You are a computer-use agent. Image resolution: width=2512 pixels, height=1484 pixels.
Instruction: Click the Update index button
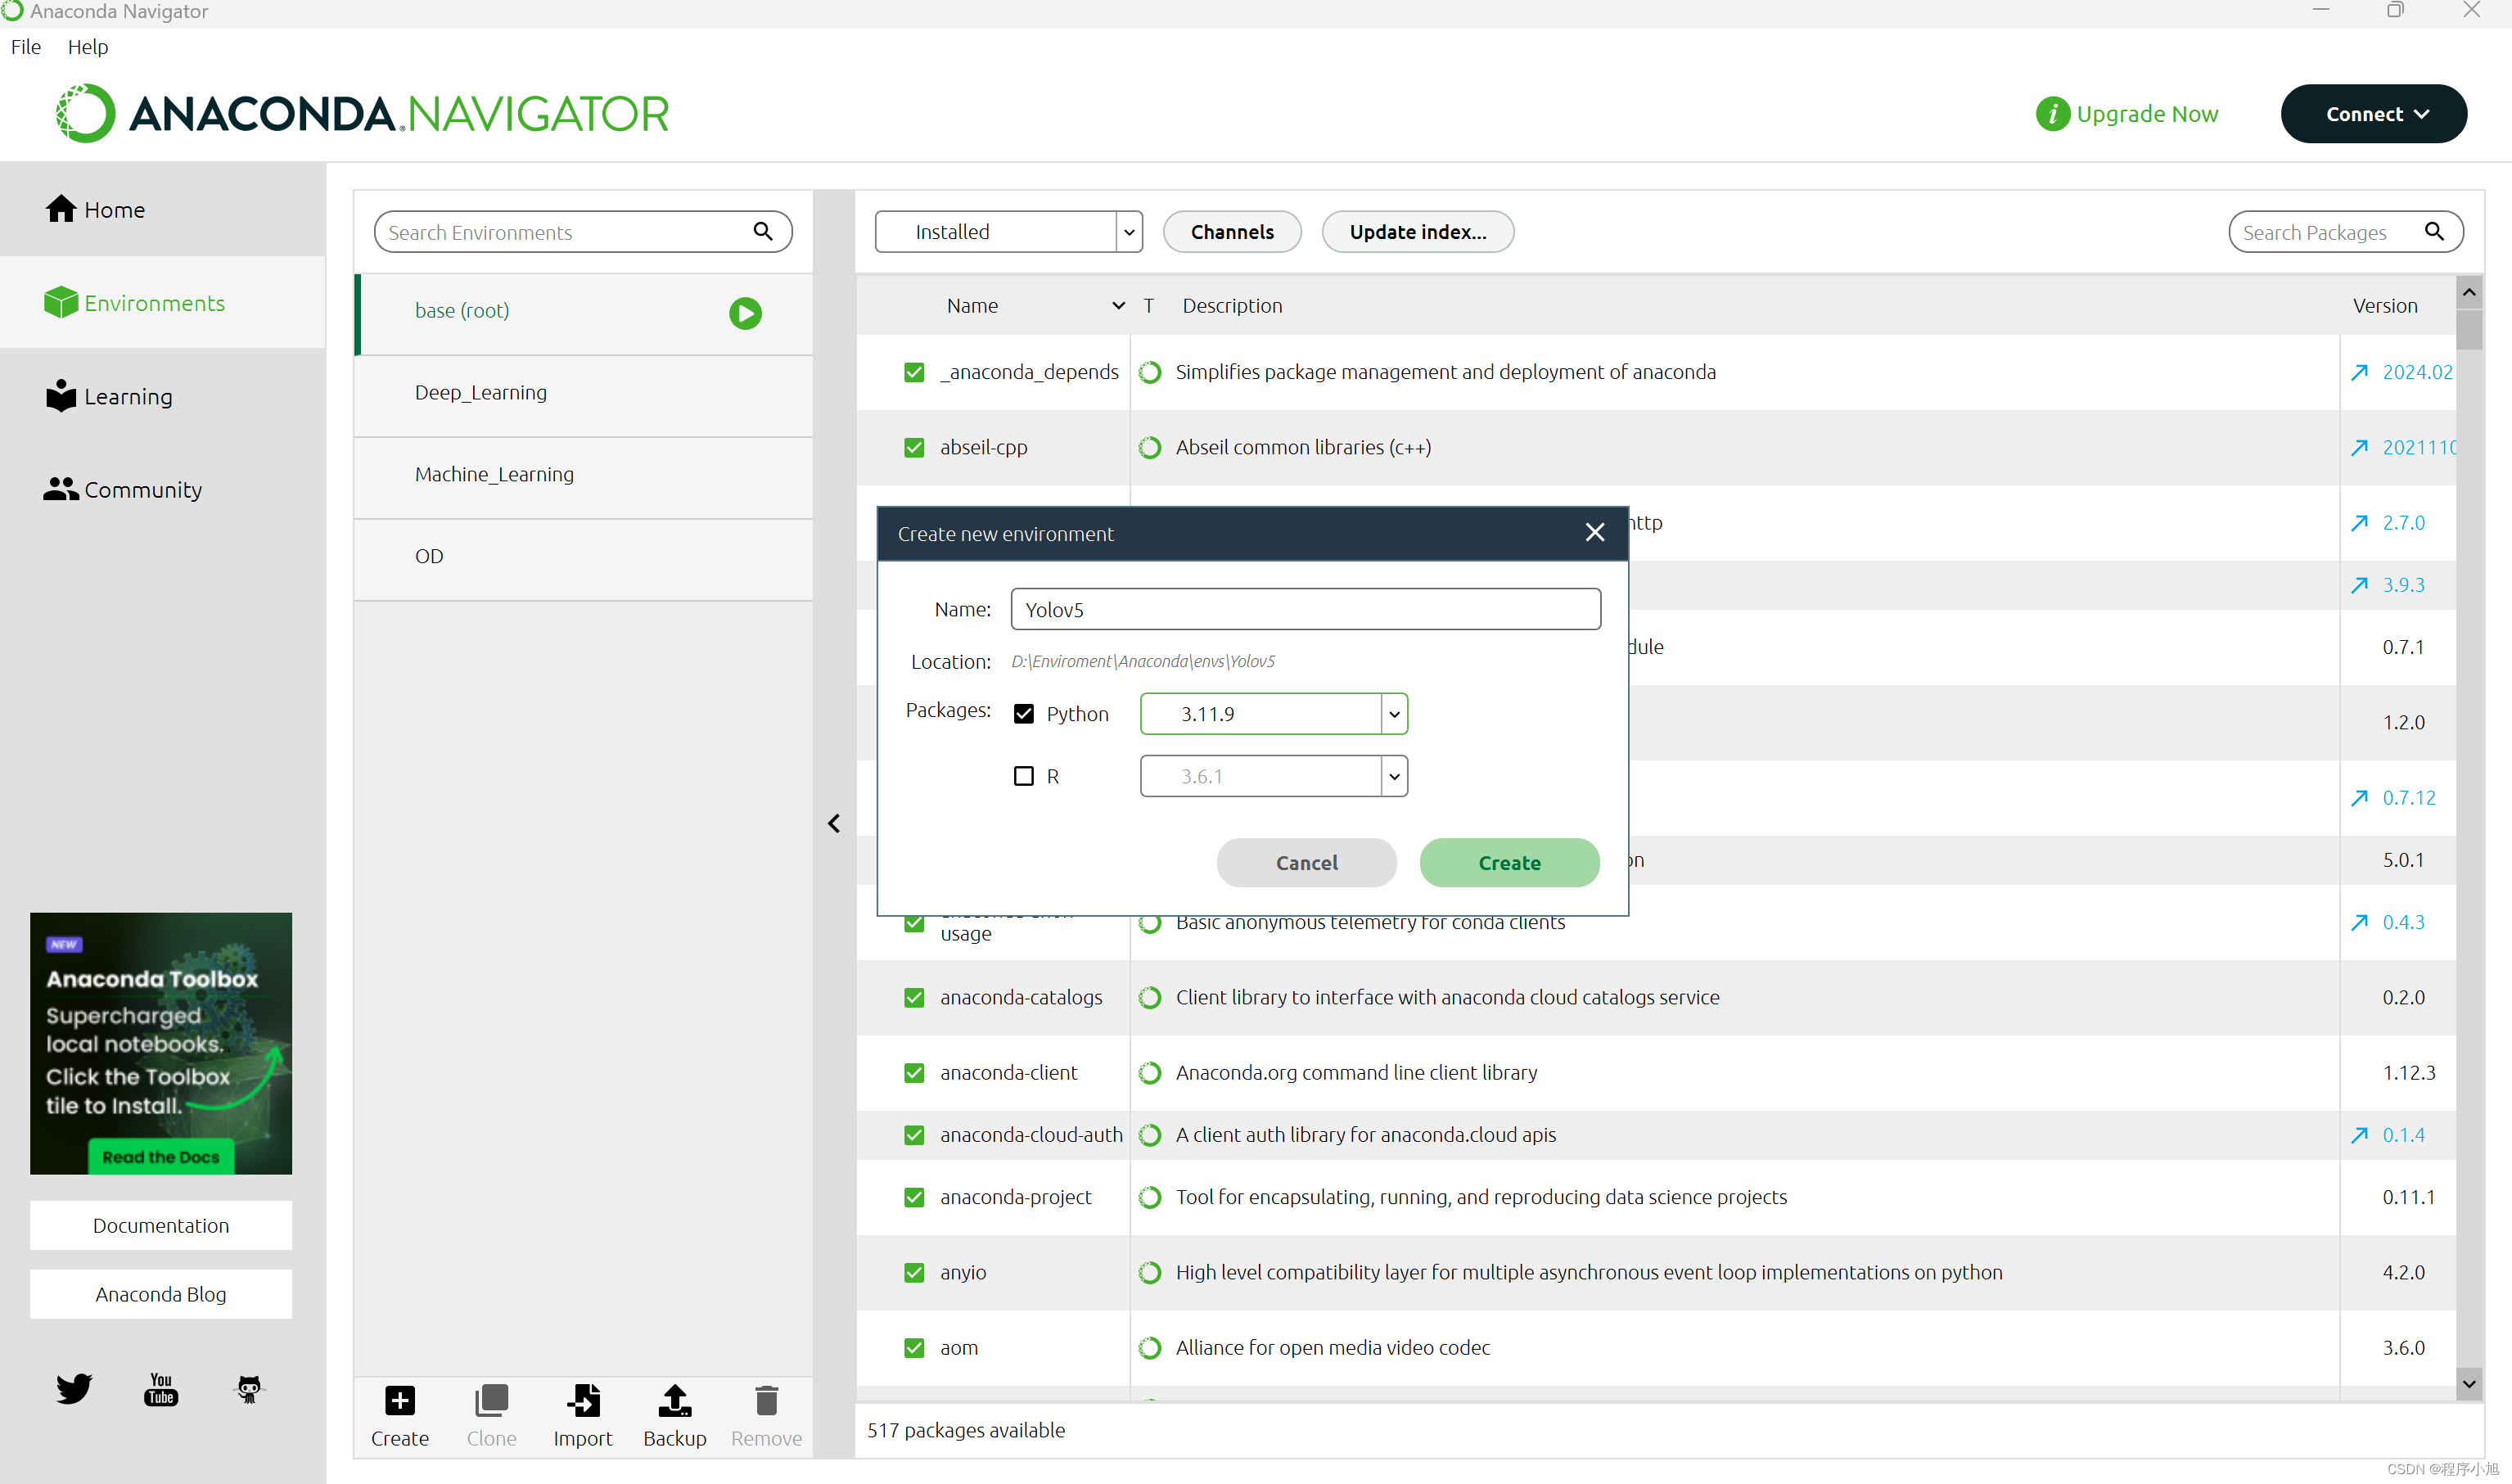click(1417, 231)
